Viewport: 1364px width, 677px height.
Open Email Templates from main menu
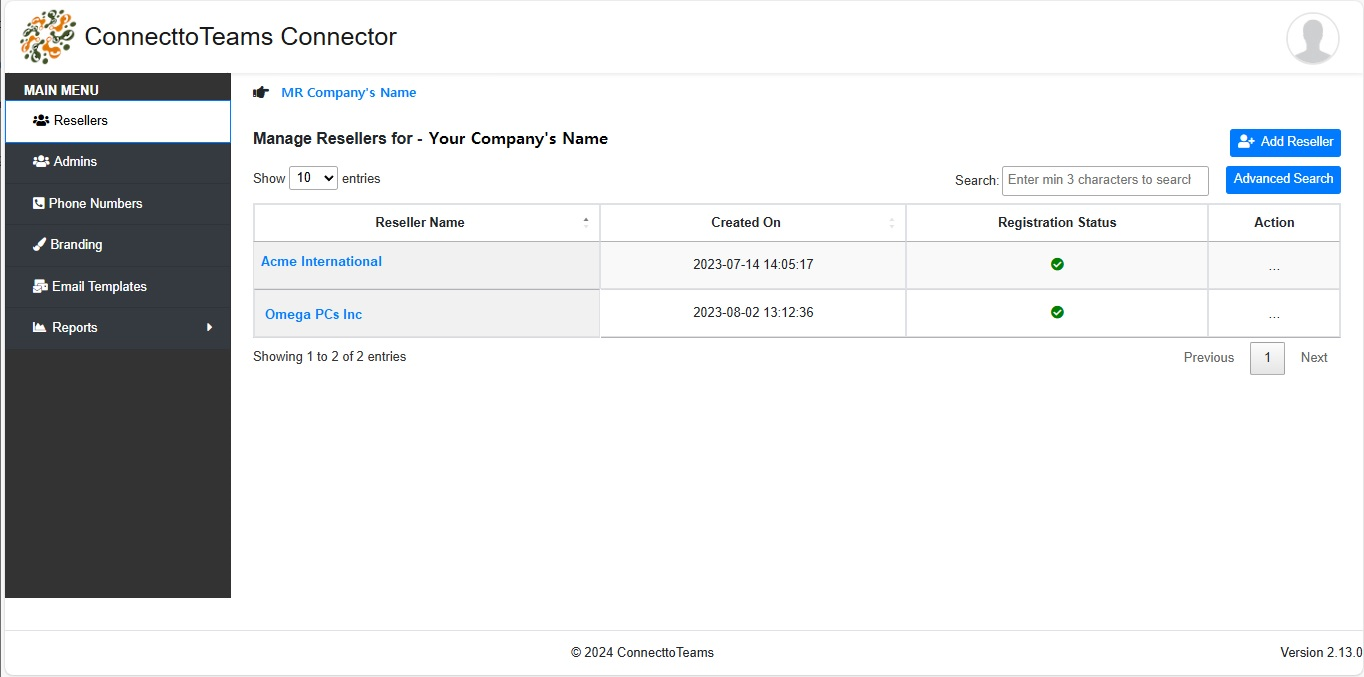(118, 286)
